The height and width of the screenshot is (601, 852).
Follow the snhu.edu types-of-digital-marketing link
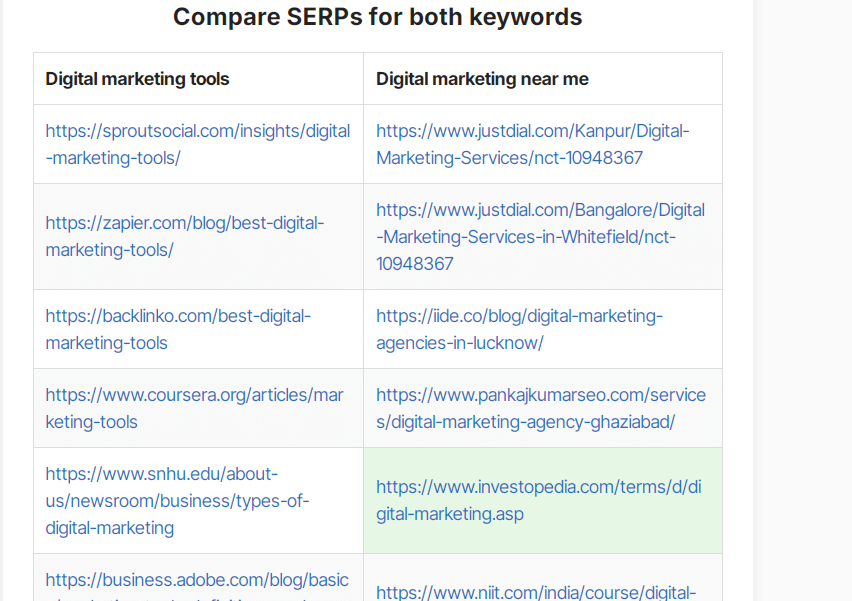[177, 500]
